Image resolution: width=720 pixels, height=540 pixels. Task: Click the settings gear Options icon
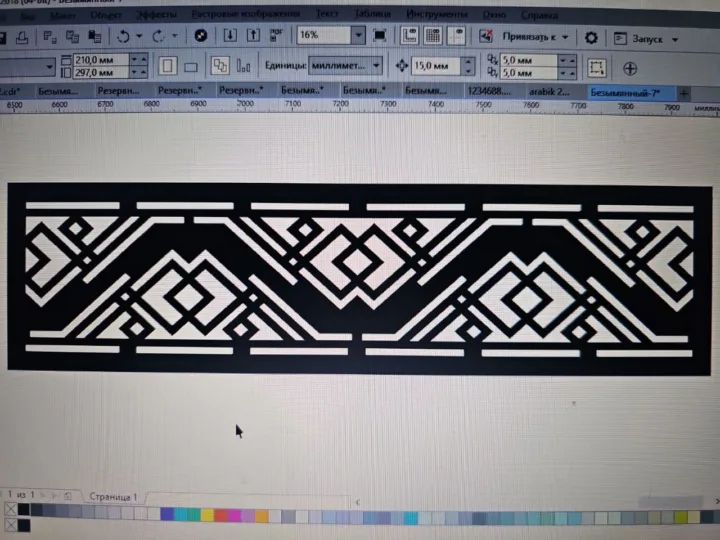591,38
